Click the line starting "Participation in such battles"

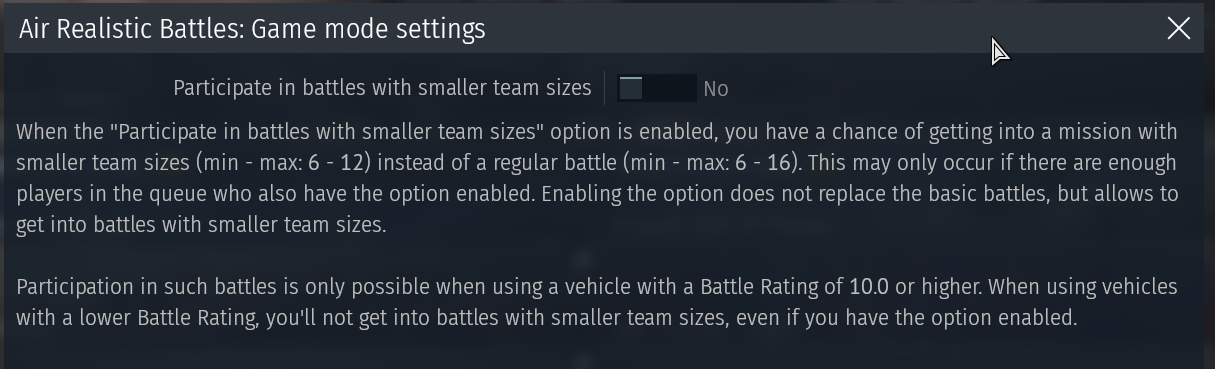[597, 287]
